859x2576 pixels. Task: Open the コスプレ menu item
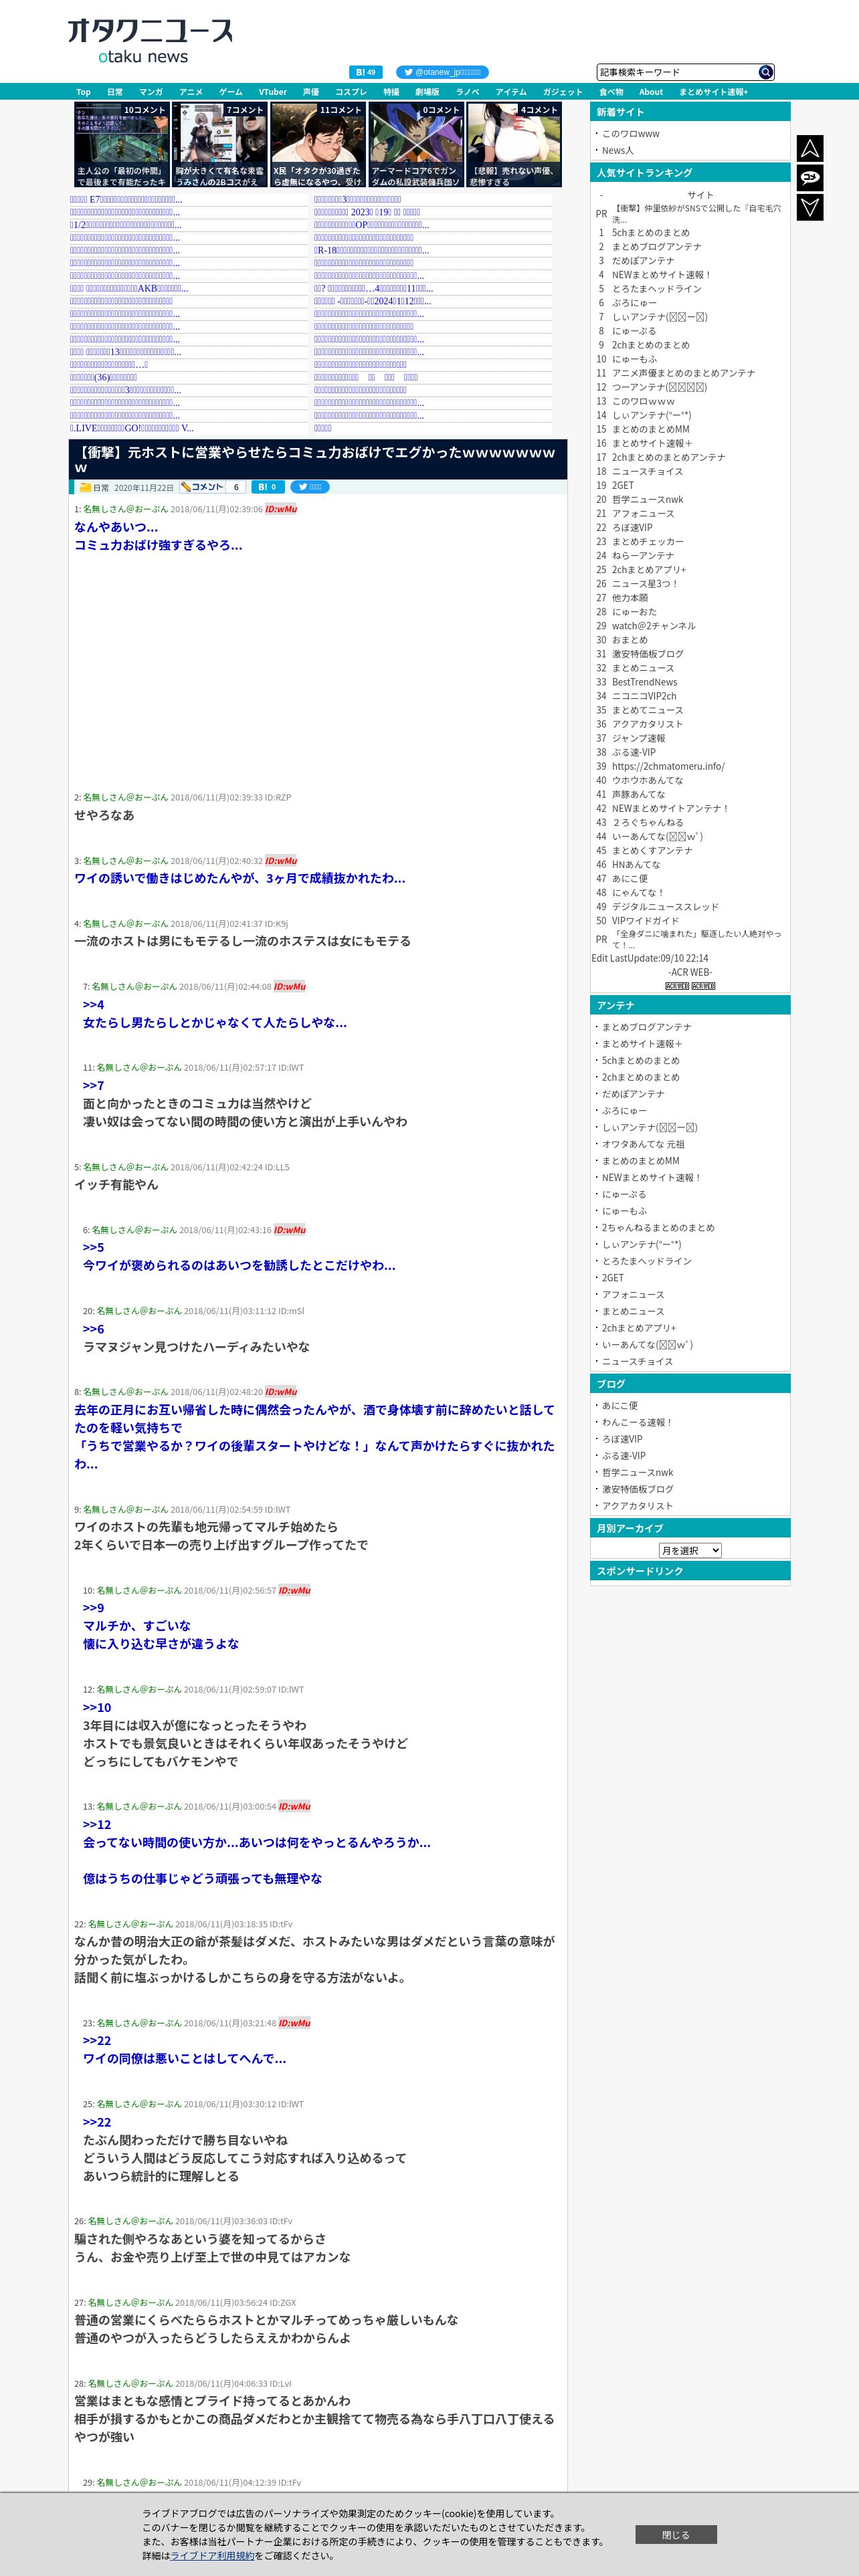click(351, 92)
